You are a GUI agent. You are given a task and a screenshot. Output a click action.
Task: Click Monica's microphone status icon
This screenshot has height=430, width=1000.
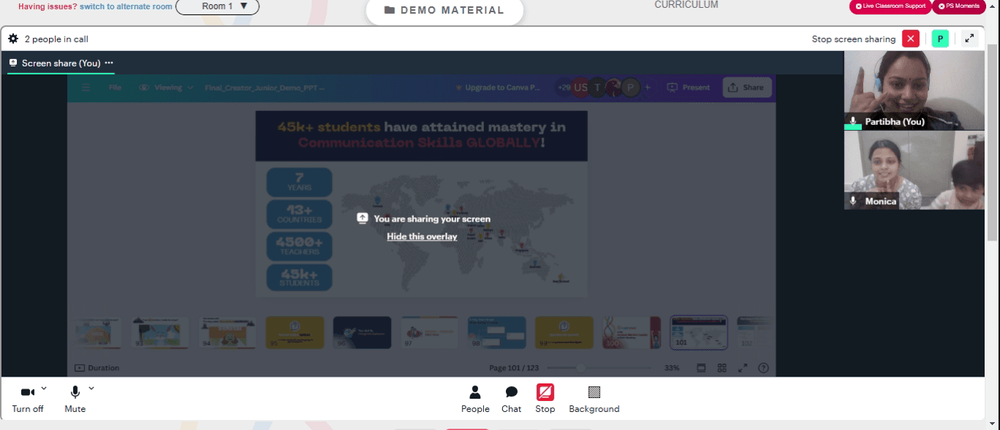click(x=853, y=201)
